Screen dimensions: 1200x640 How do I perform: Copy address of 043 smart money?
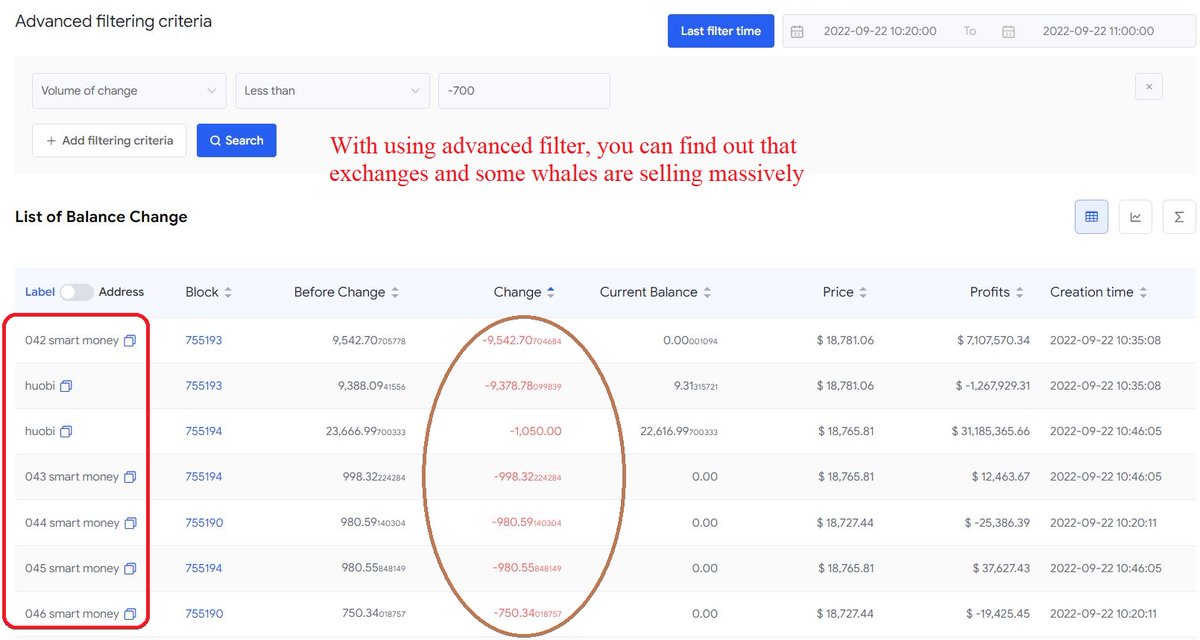[x=130, y=477]
